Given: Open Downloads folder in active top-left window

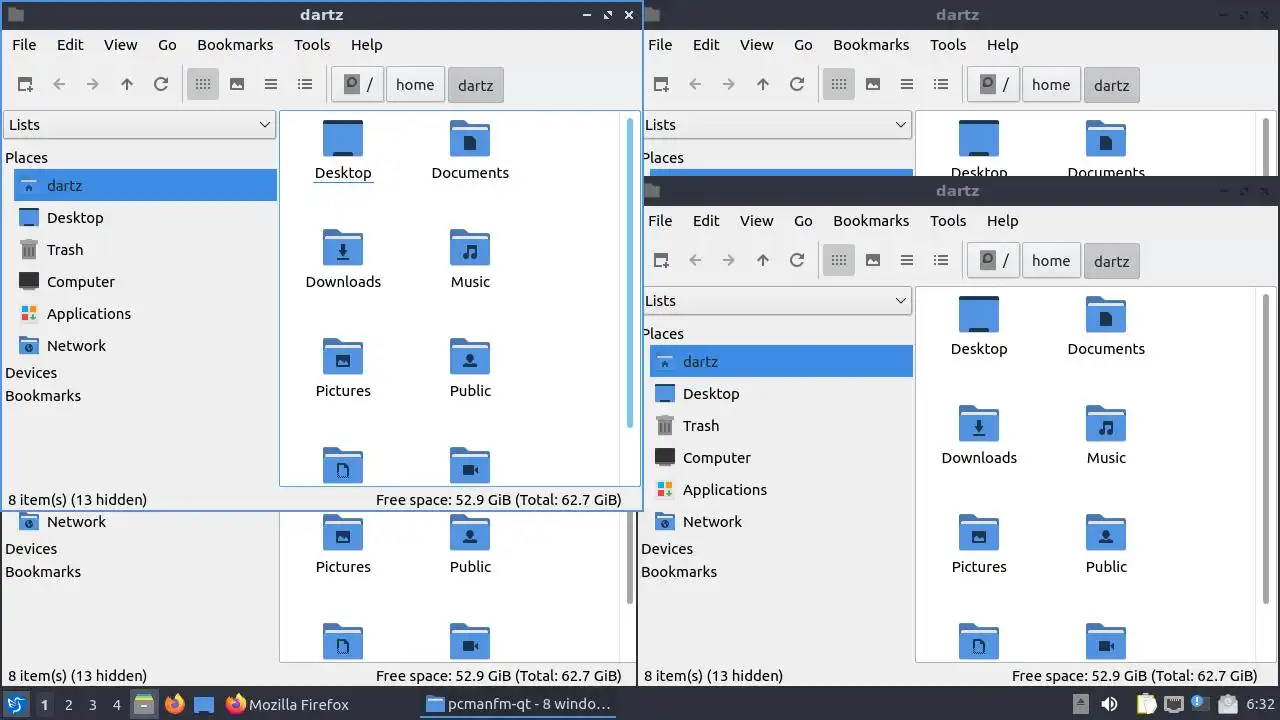Looking at the screenshot, I should click(x=343, y=259).
